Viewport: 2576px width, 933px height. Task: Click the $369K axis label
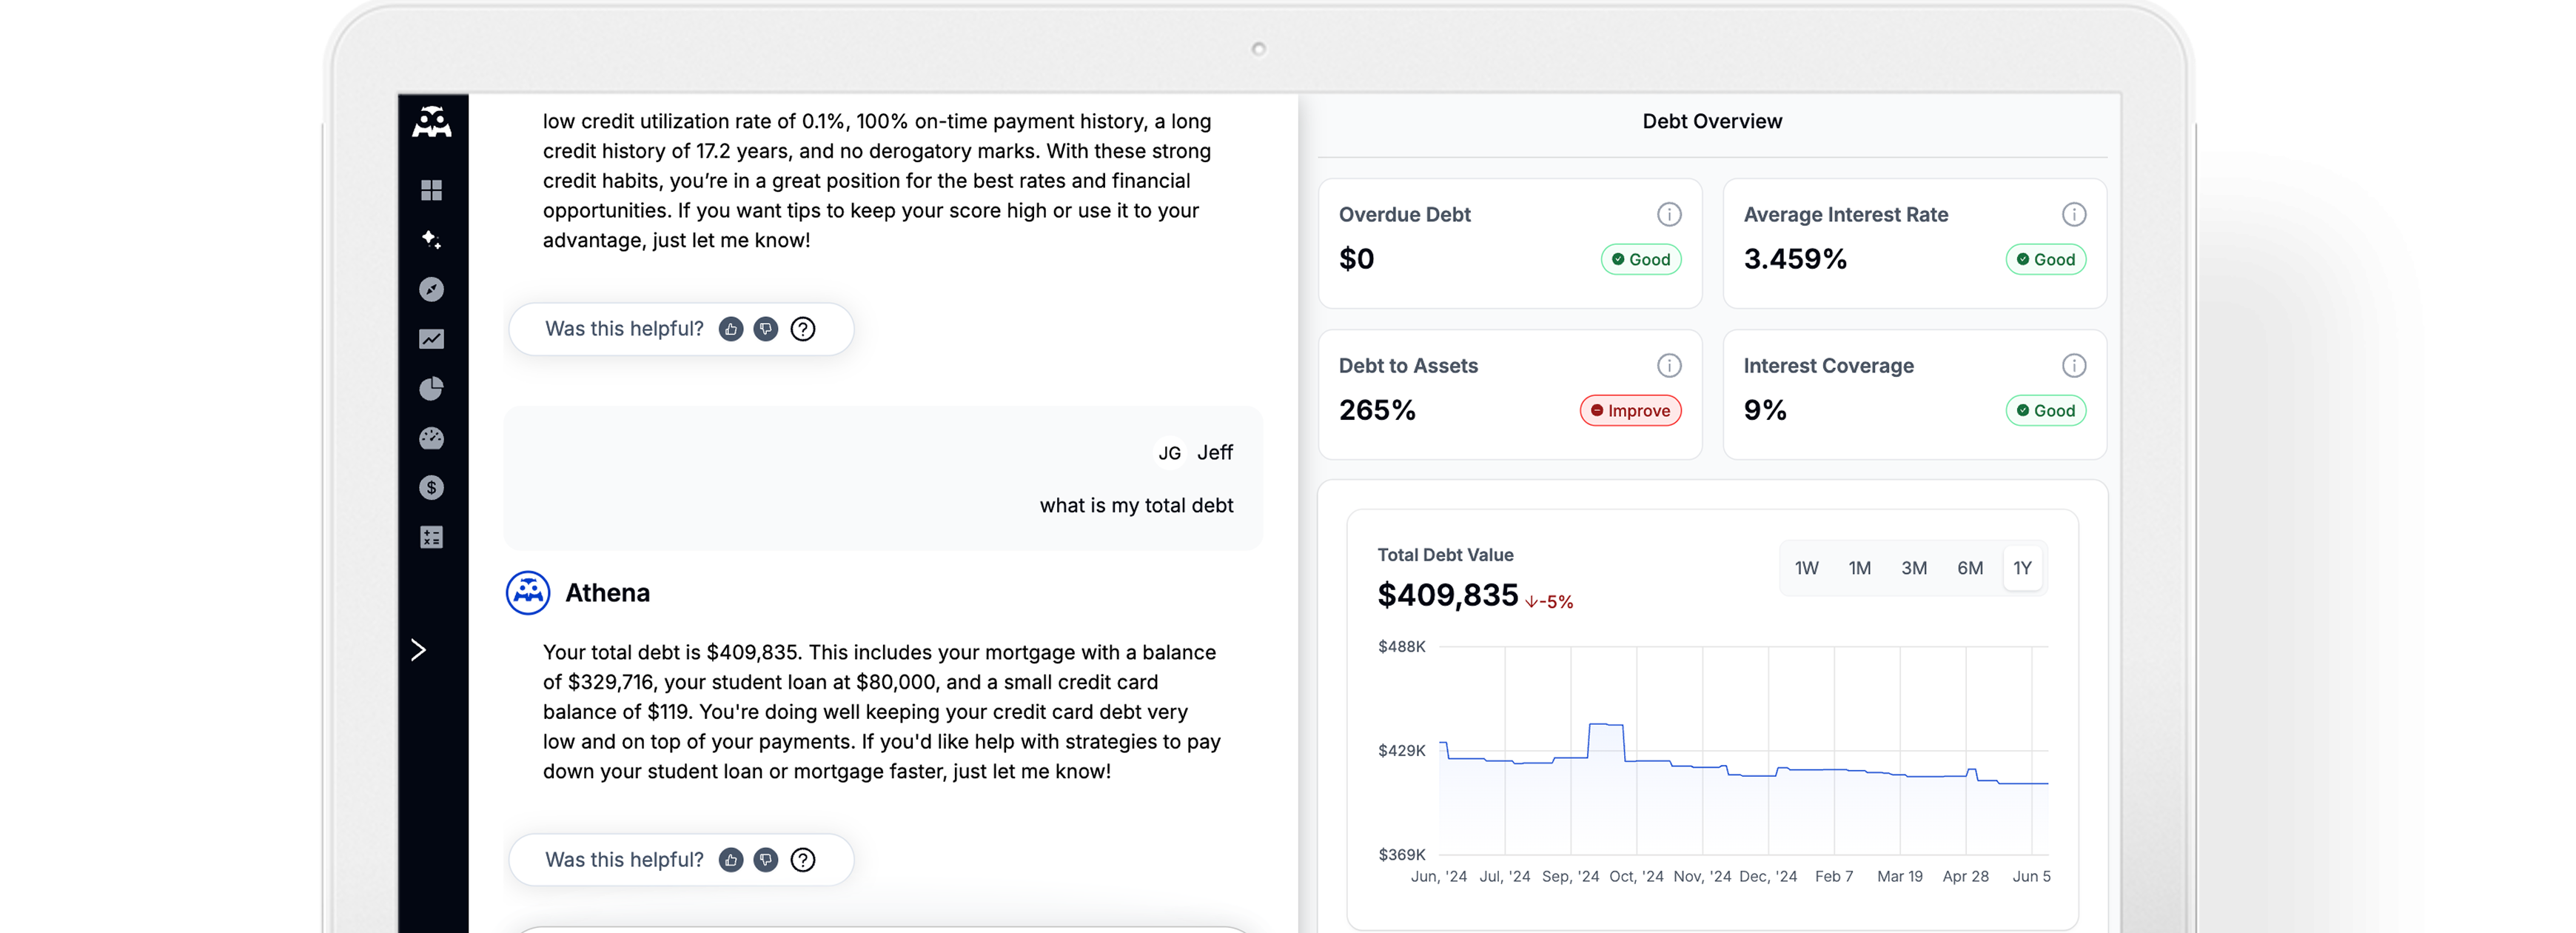(x=1402, y=855)
